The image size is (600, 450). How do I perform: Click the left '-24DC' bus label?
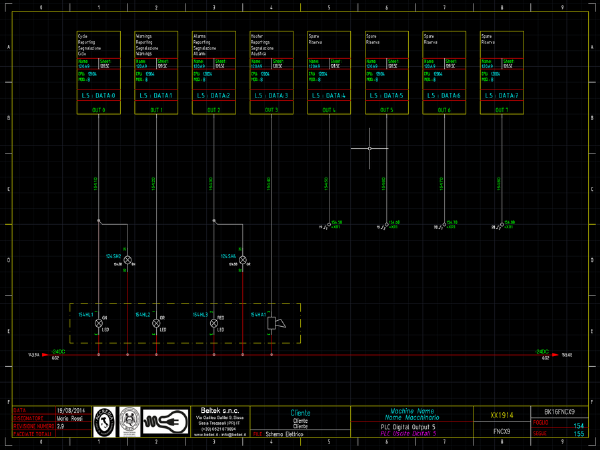(x=58, y=351)
